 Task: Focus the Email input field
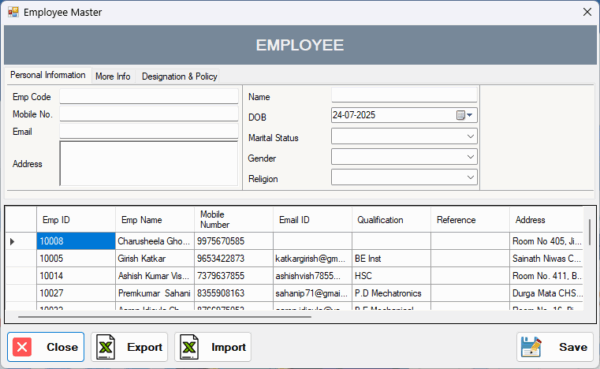click(149, 131)
